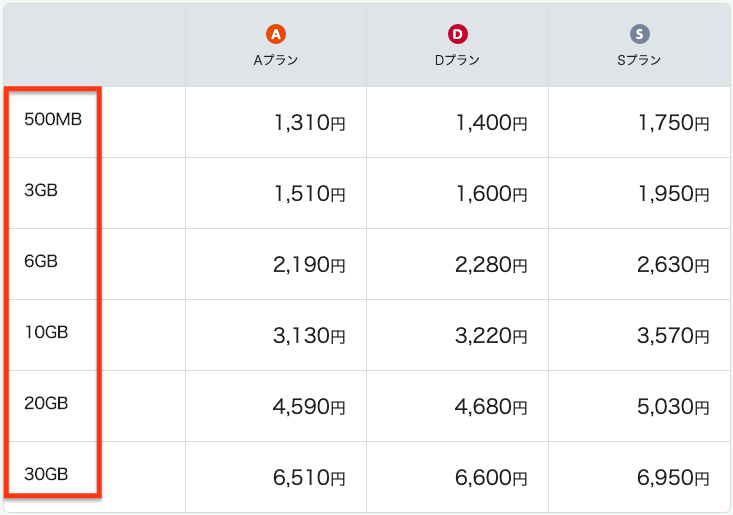Select the Sプラン column header label
This screenshot has width=733, height=515.
click(640, 60)
